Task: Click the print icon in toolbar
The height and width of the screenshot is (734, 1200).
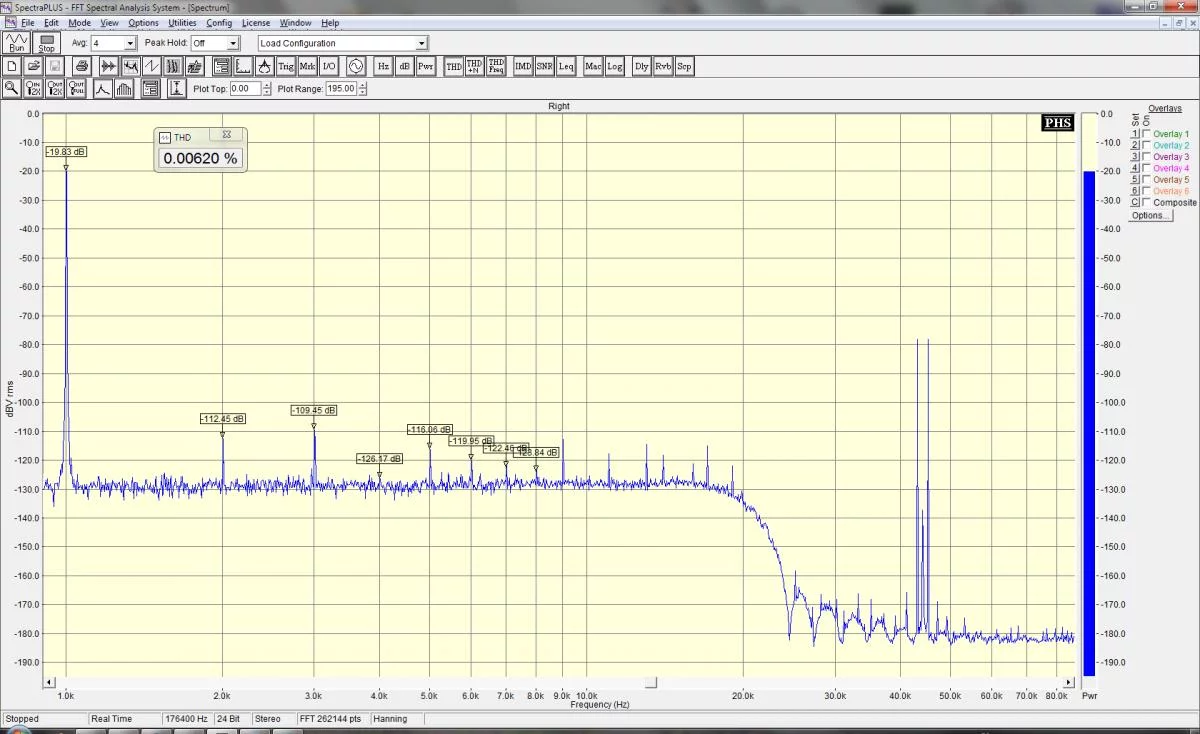Action: (83, 66)
